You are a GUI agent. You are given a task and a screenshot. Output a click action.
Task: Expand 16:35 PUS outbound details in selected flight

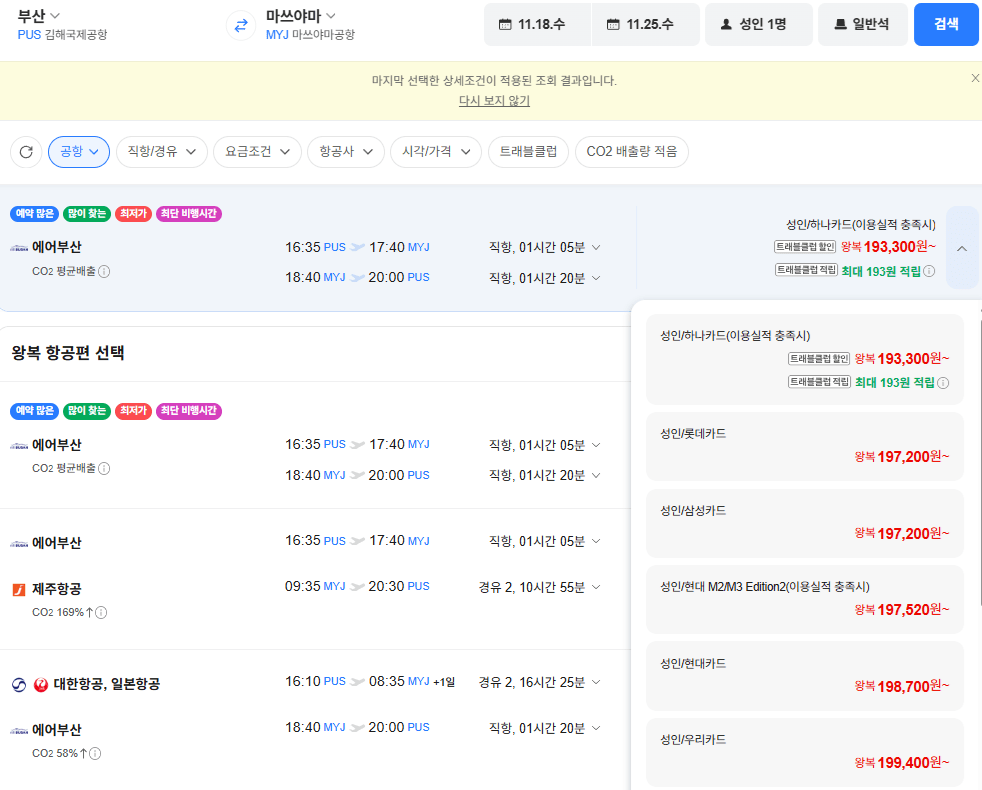596,247
